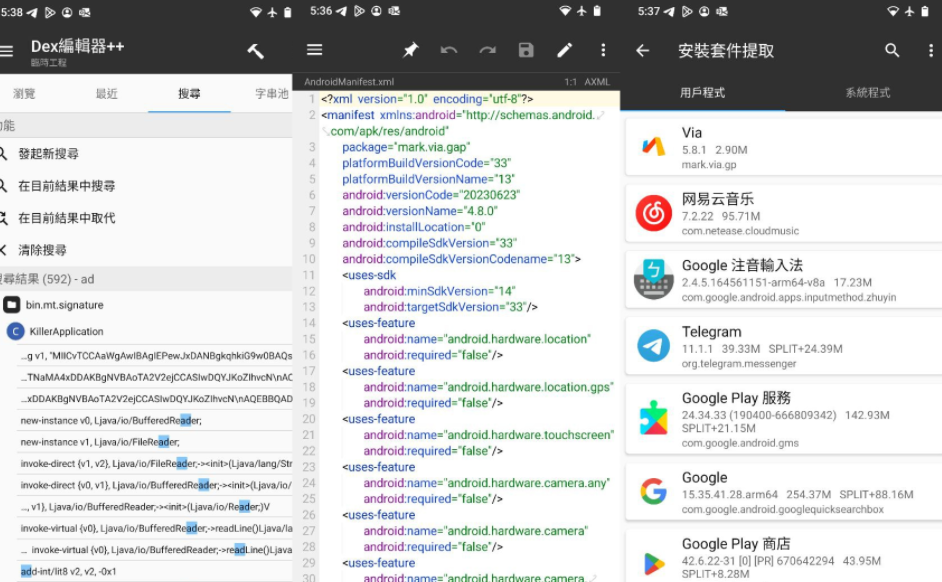Tap the hammer build icon
Viewport: 942px width, 582px height.
(x=255, y=51)
